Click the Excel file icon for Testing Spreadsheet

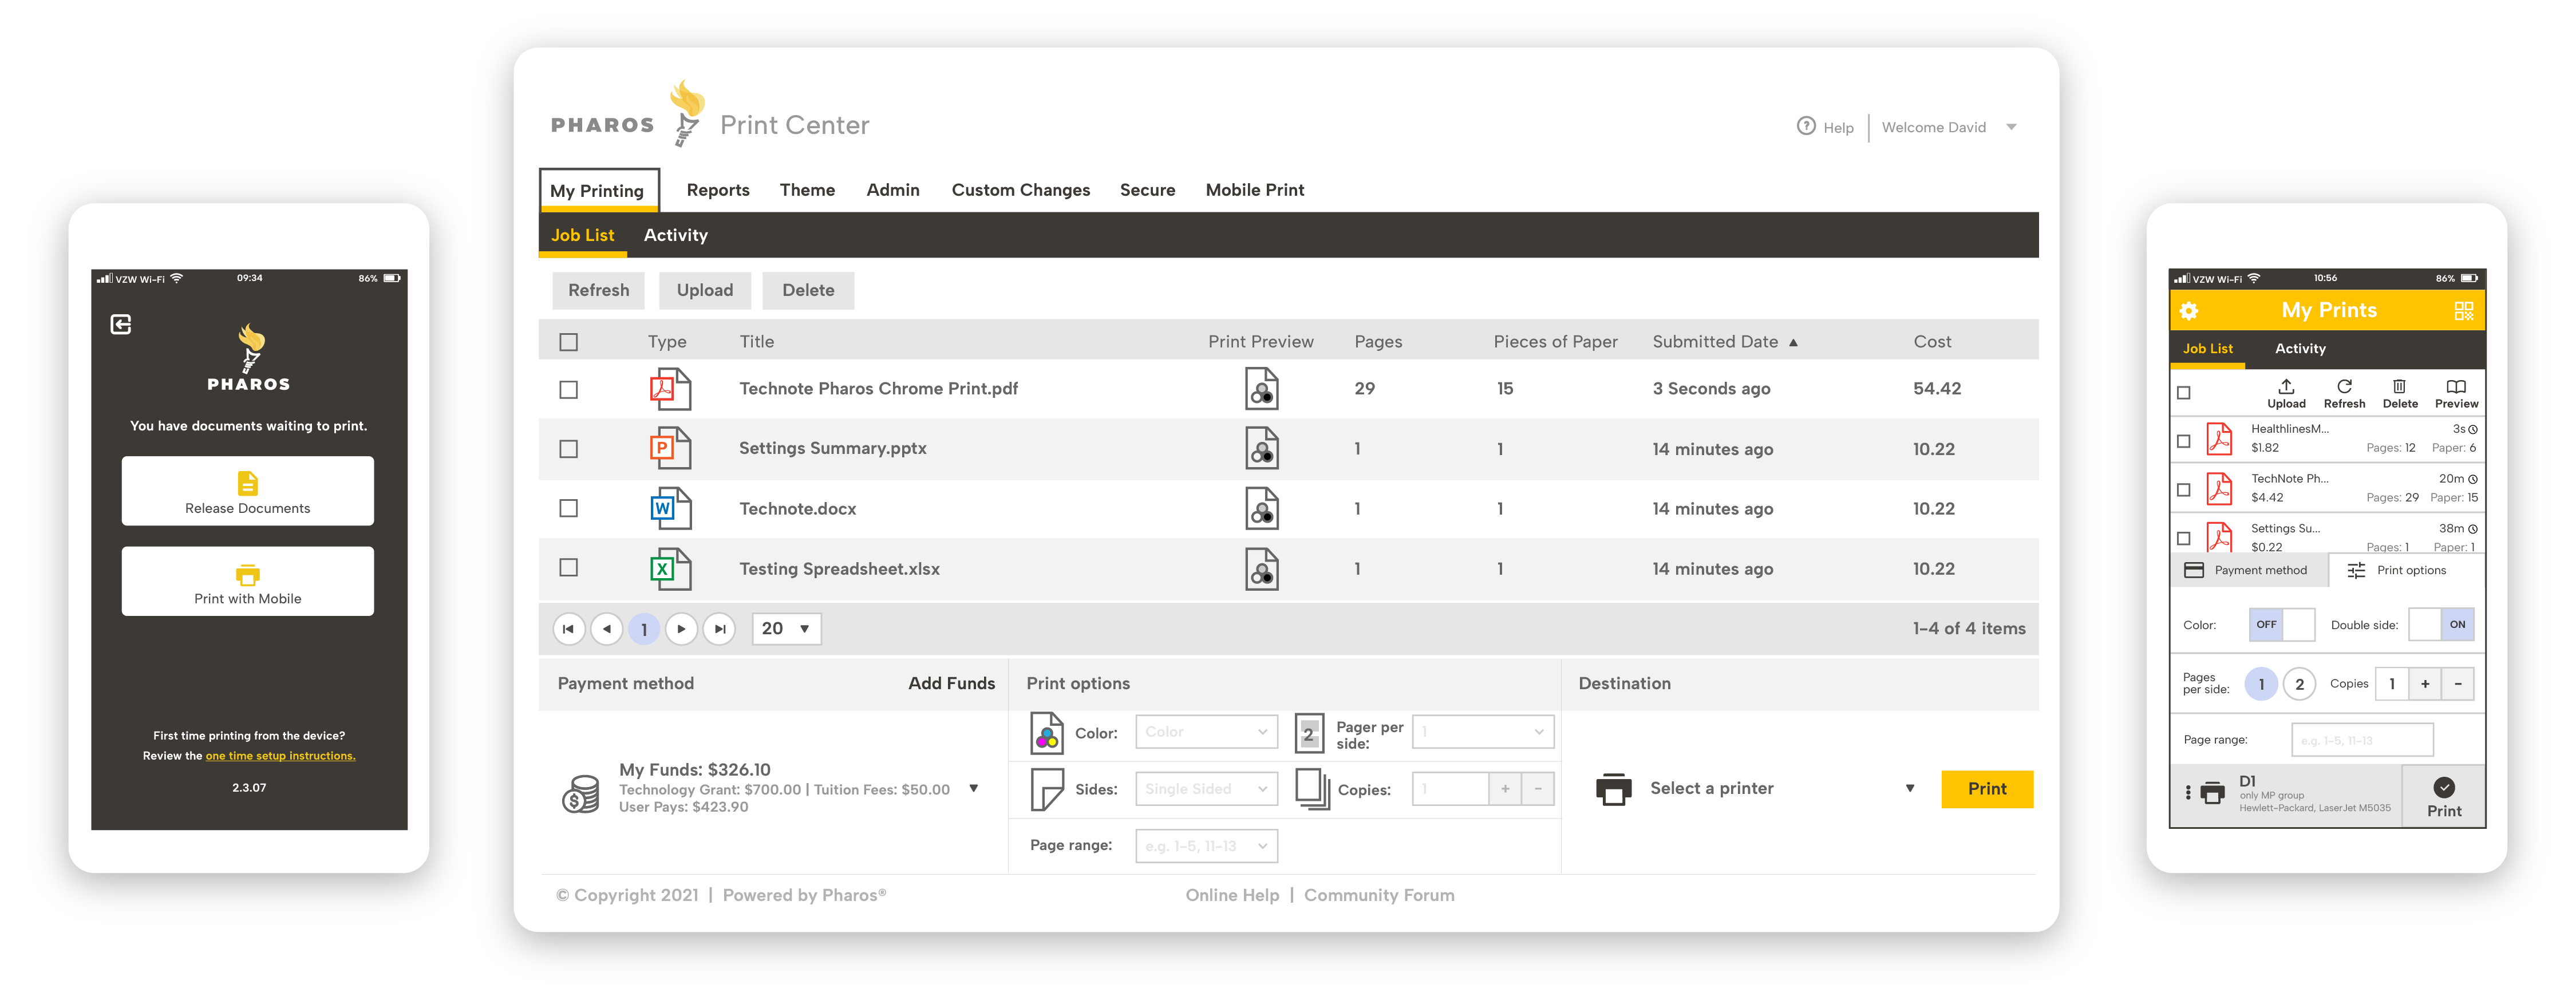pos(670,569)
